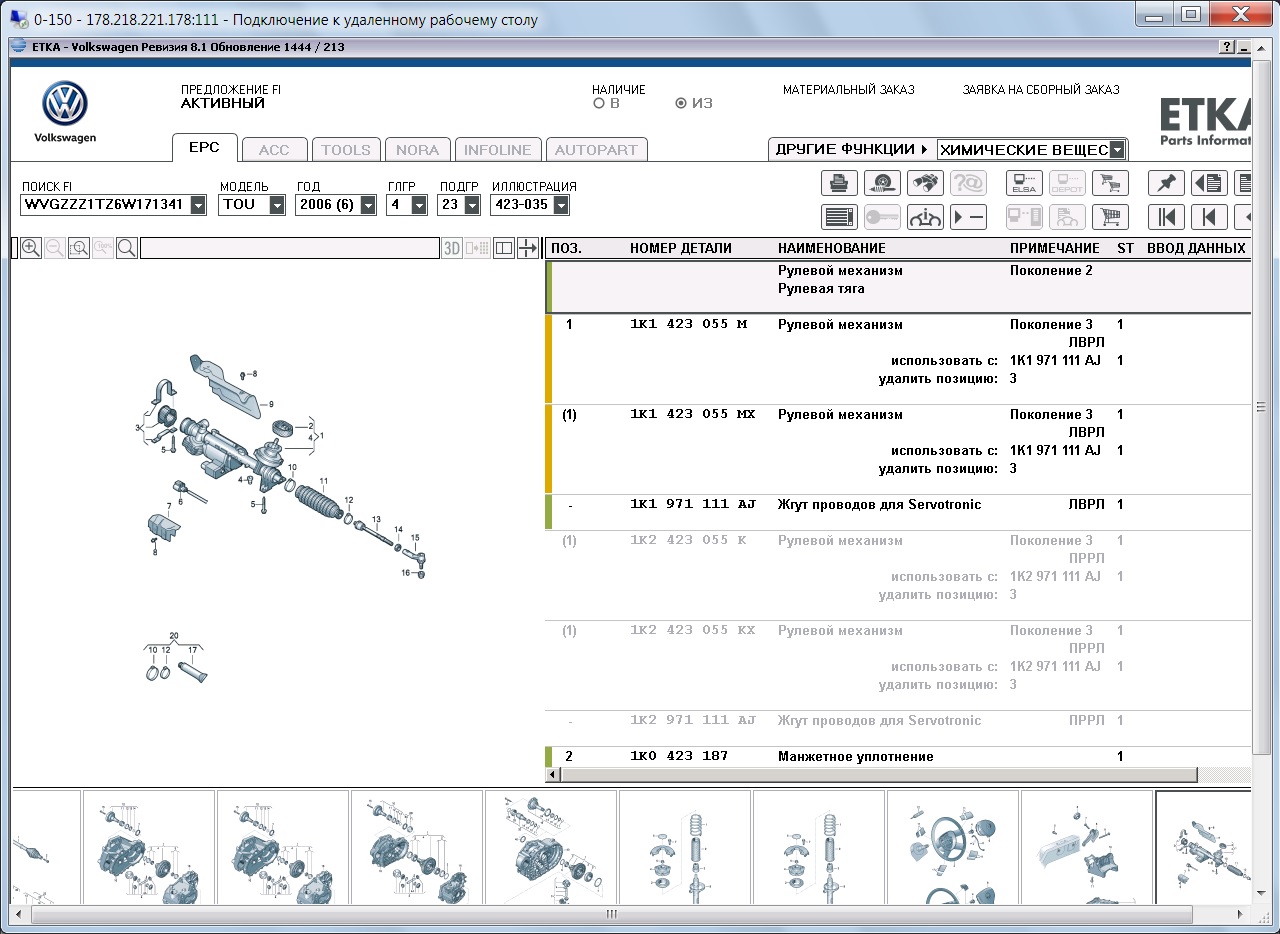Open the ГЛГР main group dropdown
Viewport: 1280px width, 934px height.
pos(419,205)
